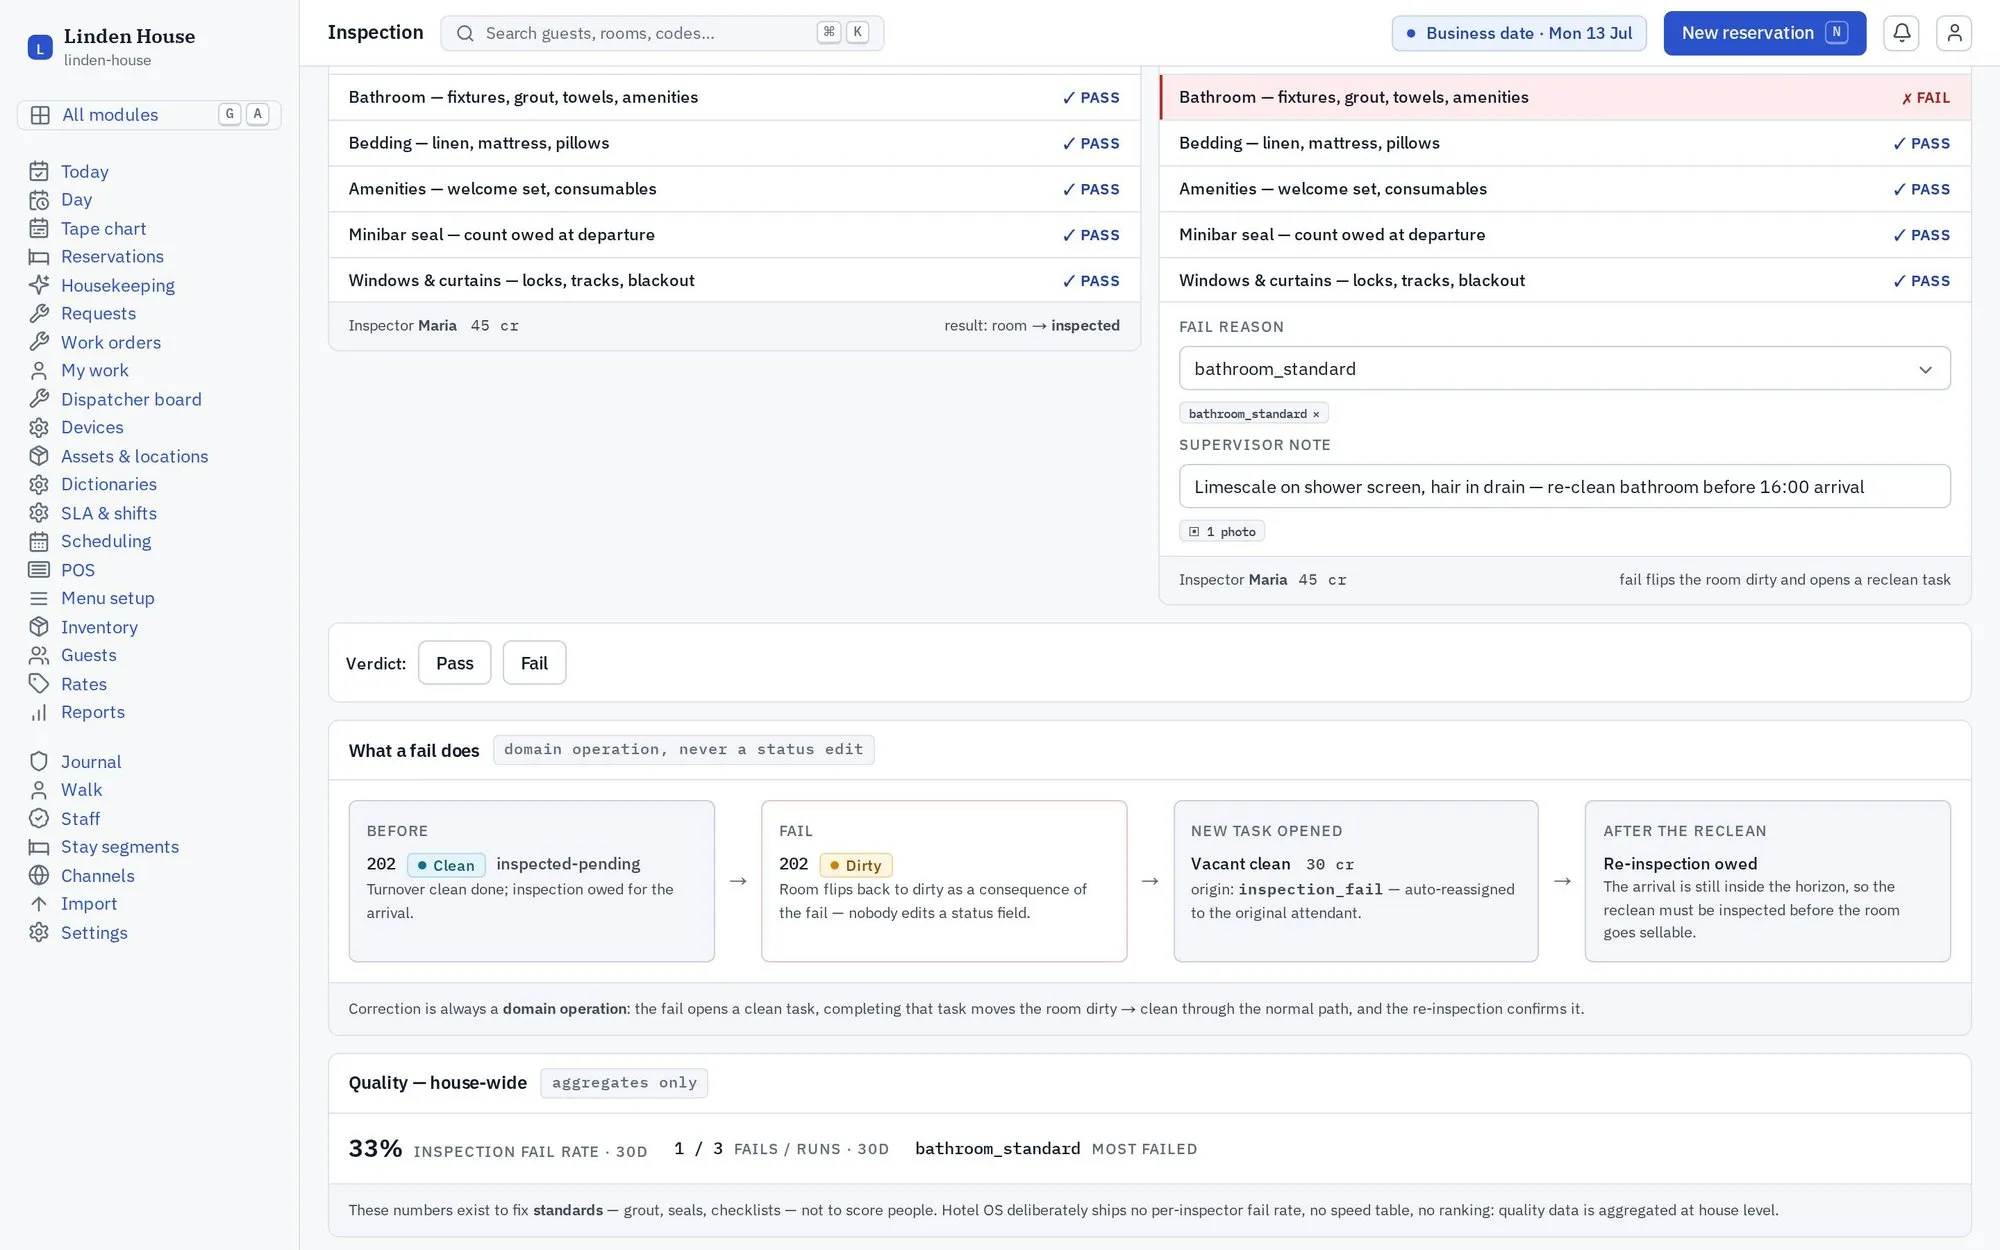The width and height of the screenshot is (2000, 1250).
Task: Click the Devices gear icon
Action: 39,427
